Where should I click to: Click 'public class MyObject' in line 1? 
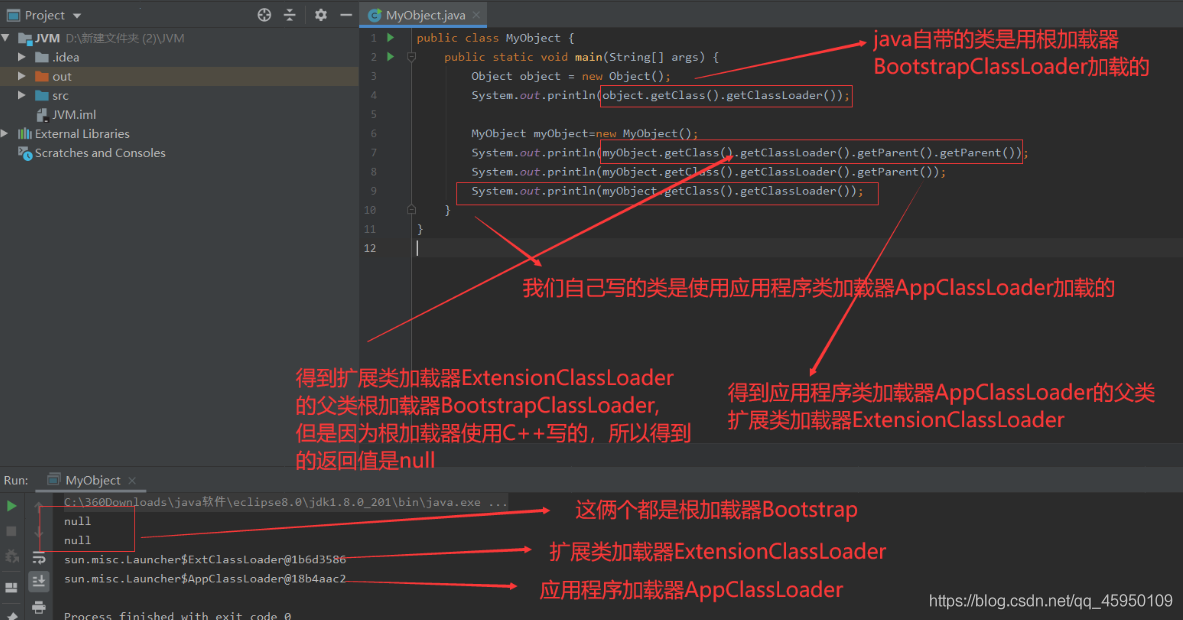coord(488,38)
